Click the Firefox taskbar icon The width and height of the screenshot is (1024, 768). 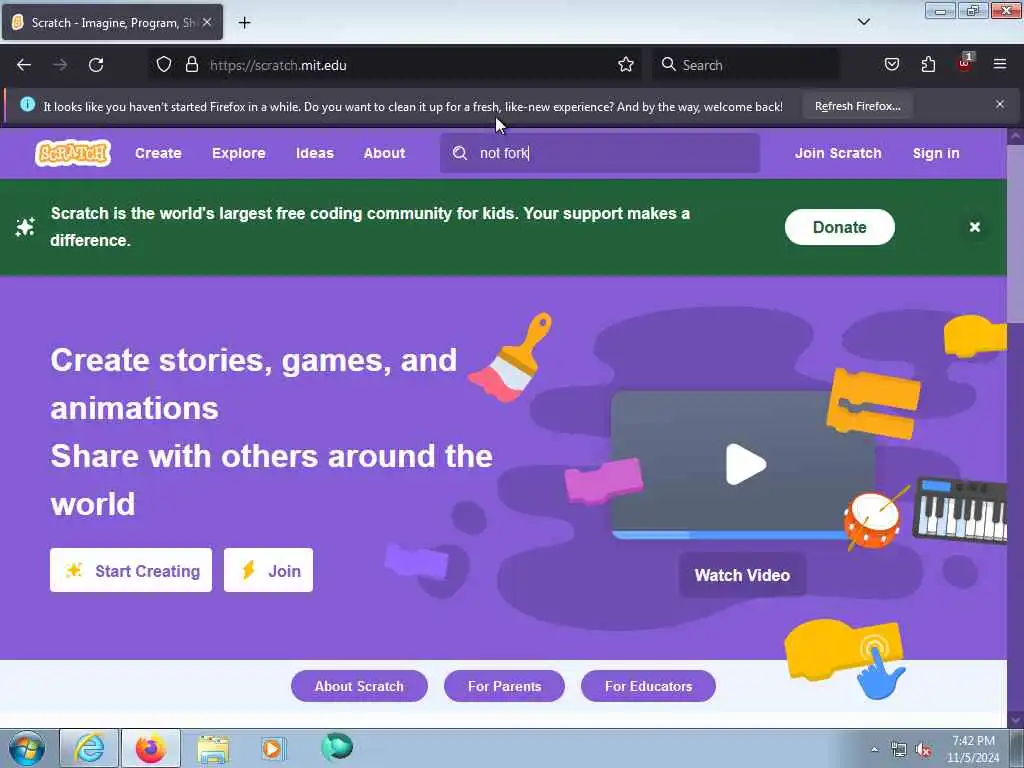pos(151,748)
